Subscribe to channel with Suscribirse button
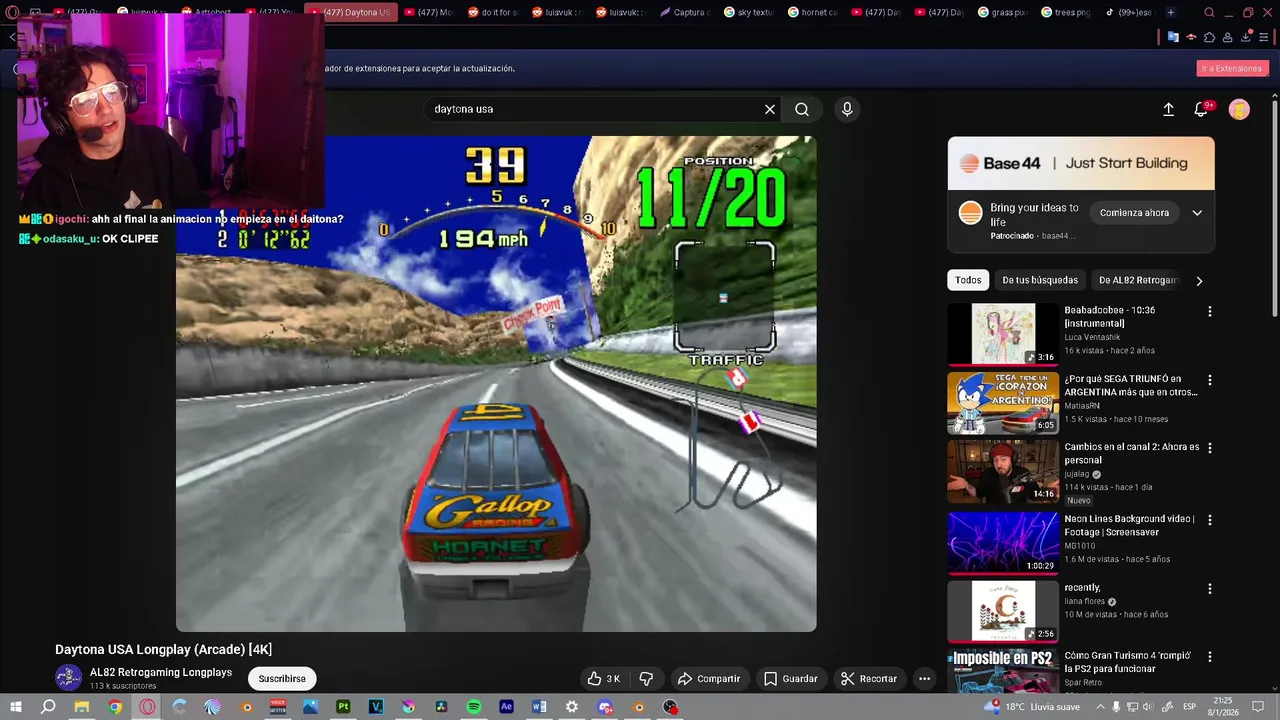This screenshot has height=720, width=1280. [282, 678]
